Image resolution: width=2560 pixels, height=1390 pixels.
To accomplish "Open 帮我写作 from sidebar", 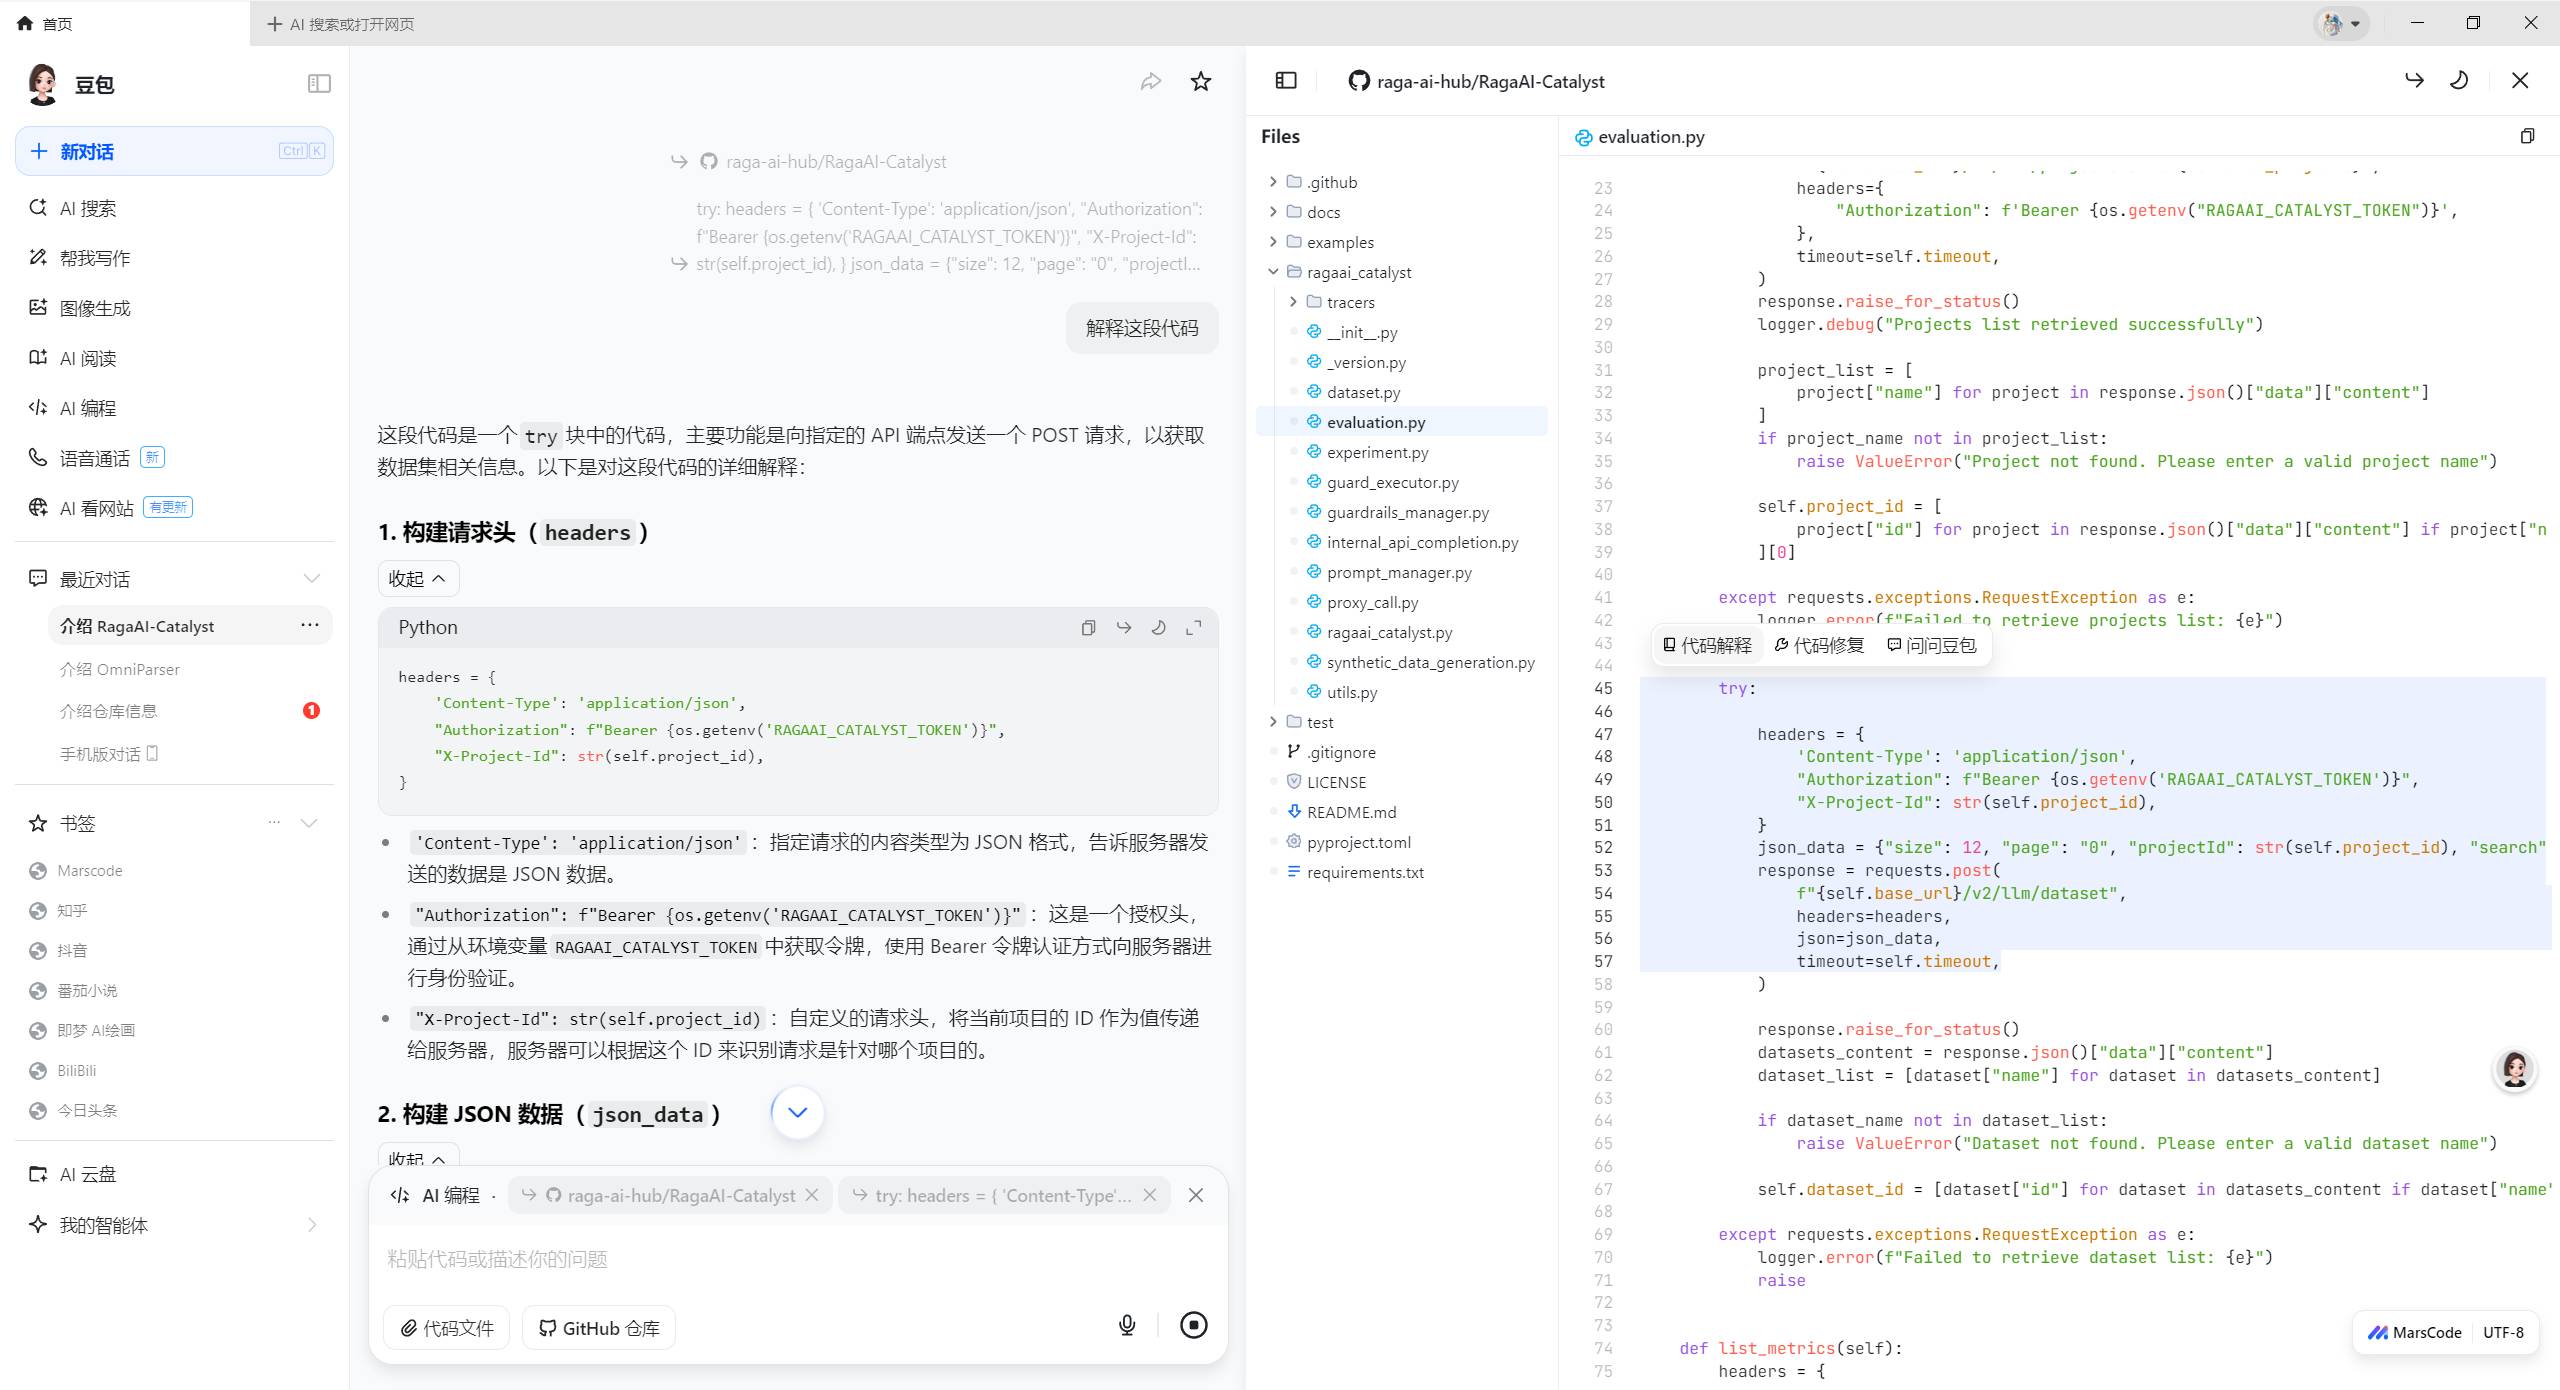I will coord(175,258).
